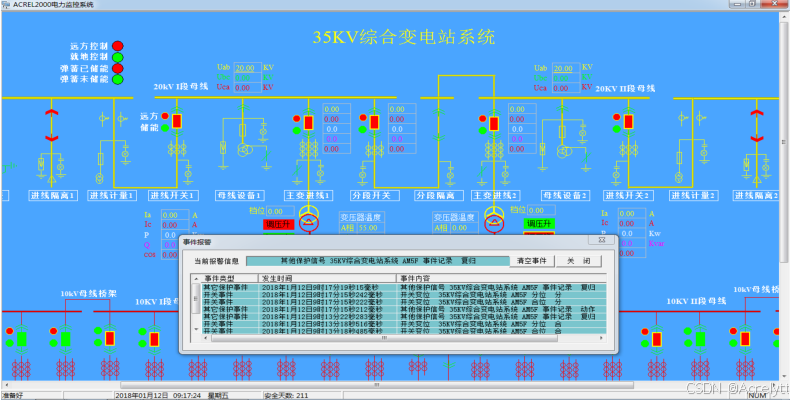
Task: Click event list scroll-up arrow
Action: 196,279
